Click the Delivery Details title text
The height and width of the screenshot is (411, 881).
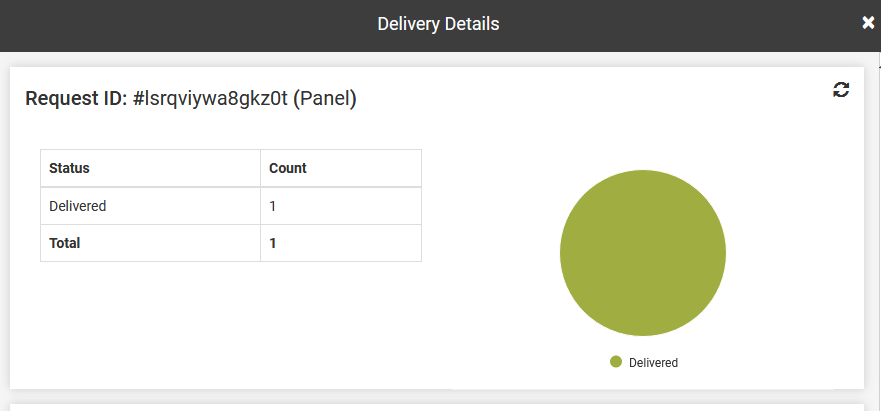point(438,24)
